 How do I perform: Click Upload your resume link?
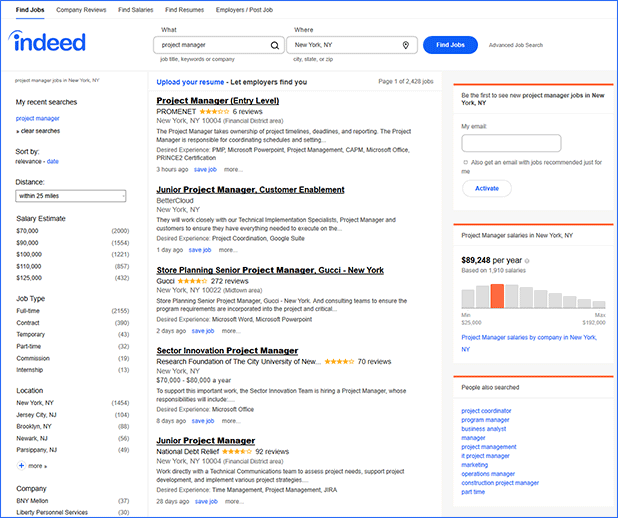[x=190, y=82]
